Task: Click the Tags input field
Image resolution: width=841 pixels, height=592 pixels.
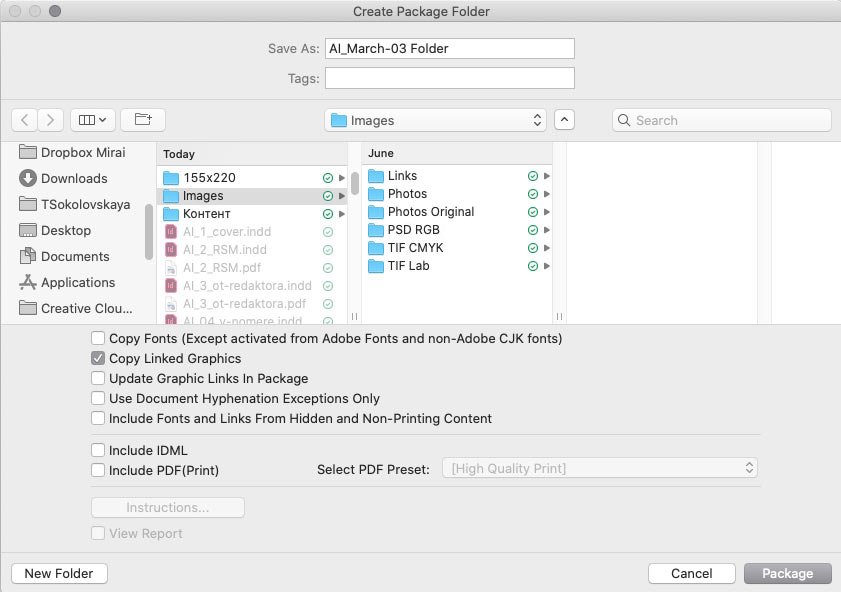Action: point(449,78)
